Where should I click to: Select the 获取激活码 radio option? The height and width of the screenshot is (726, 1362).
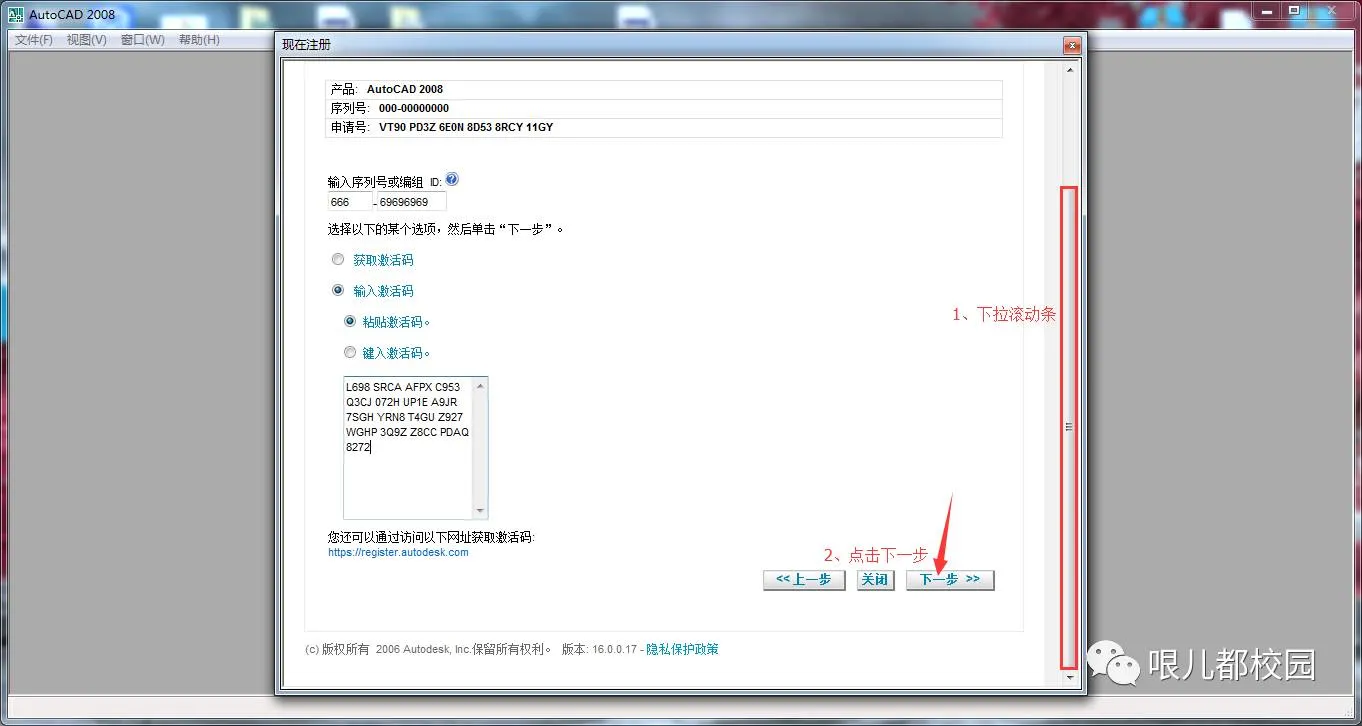(x=337, y=260)
